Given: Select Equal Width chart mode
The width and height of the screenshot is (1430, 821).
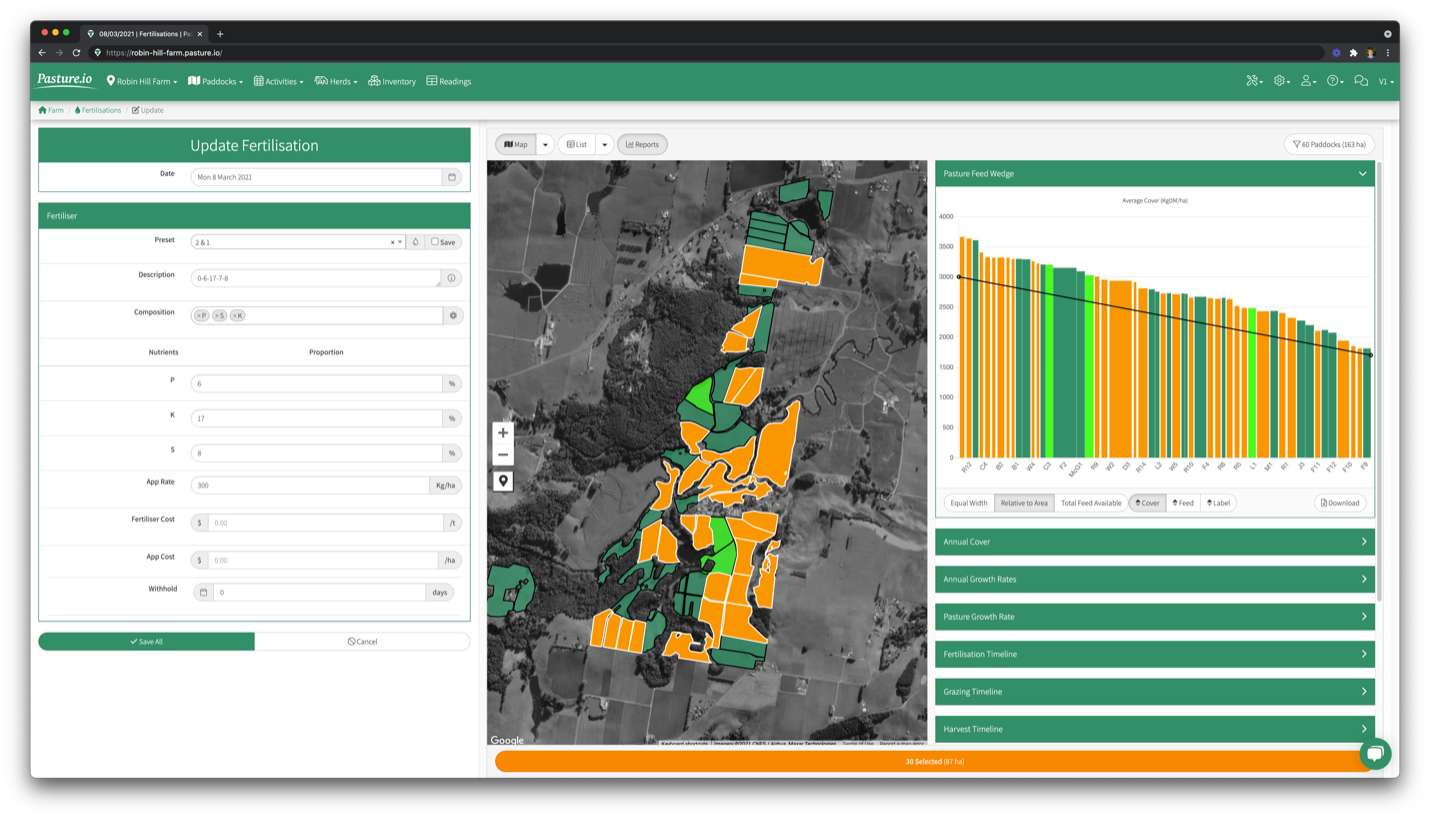Looking at the screenshot, I should point(968,503).
